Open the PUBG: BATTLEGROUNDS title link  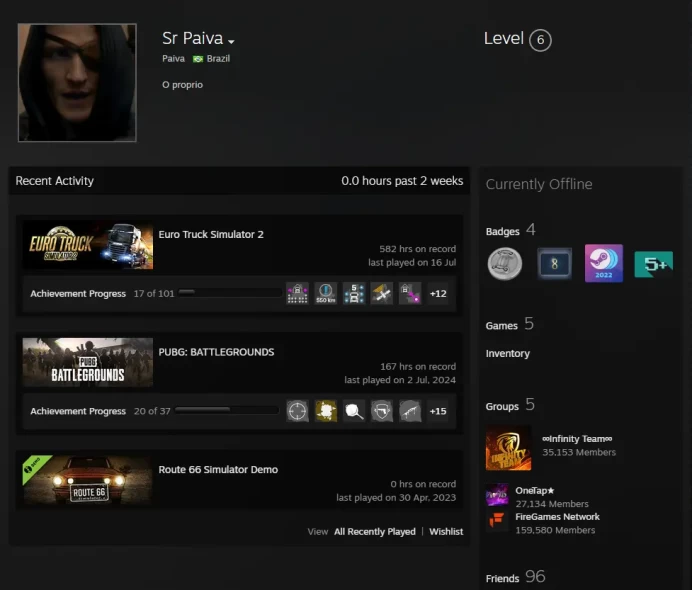tap(216, 352)
